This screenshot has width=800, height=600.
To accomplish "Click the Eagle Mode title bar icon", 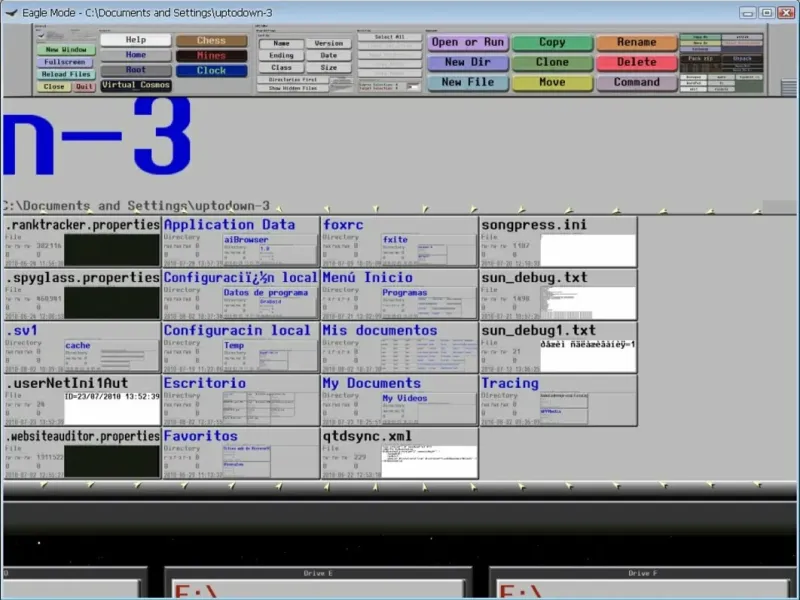I will tap(11, 12).
